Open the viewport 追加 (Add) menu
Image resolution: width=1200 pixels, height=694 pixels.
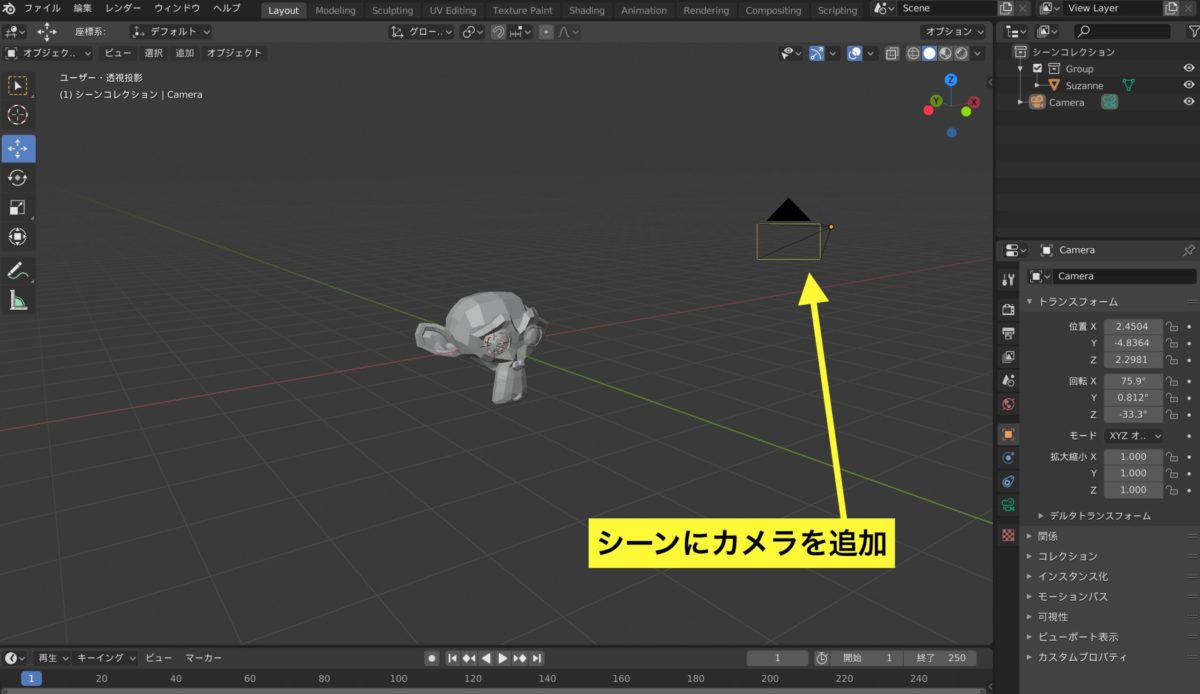tap(185, 53)
